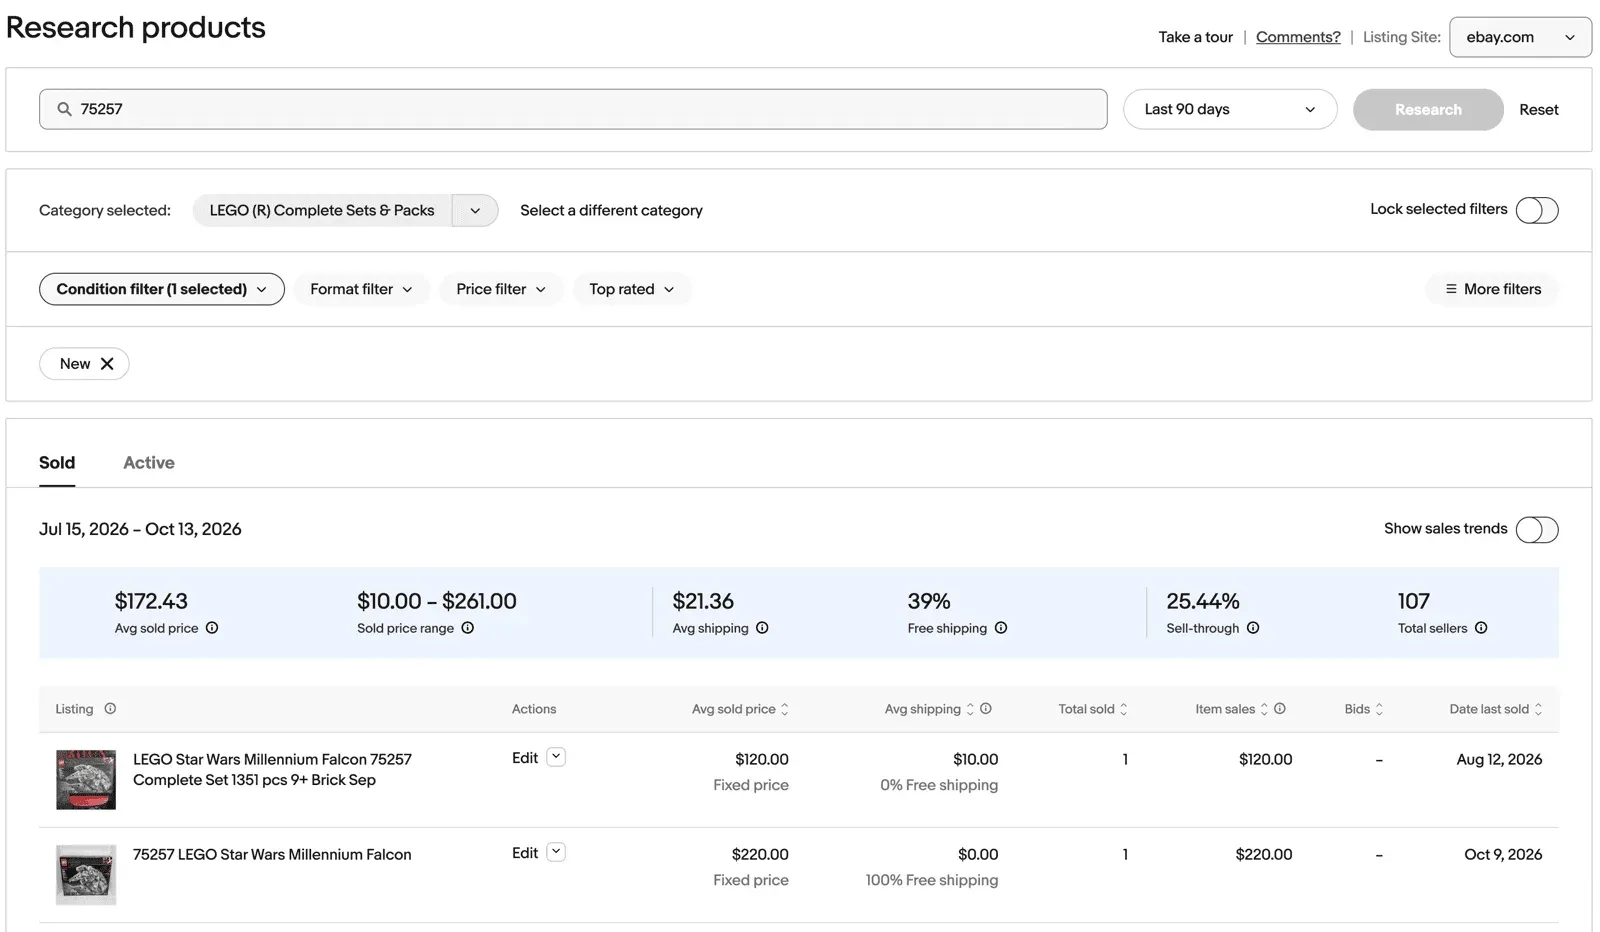Click Edit for the Complete Set 1351 pcs listing
This screenshot has height=932, width=1600.
[525, 758]
